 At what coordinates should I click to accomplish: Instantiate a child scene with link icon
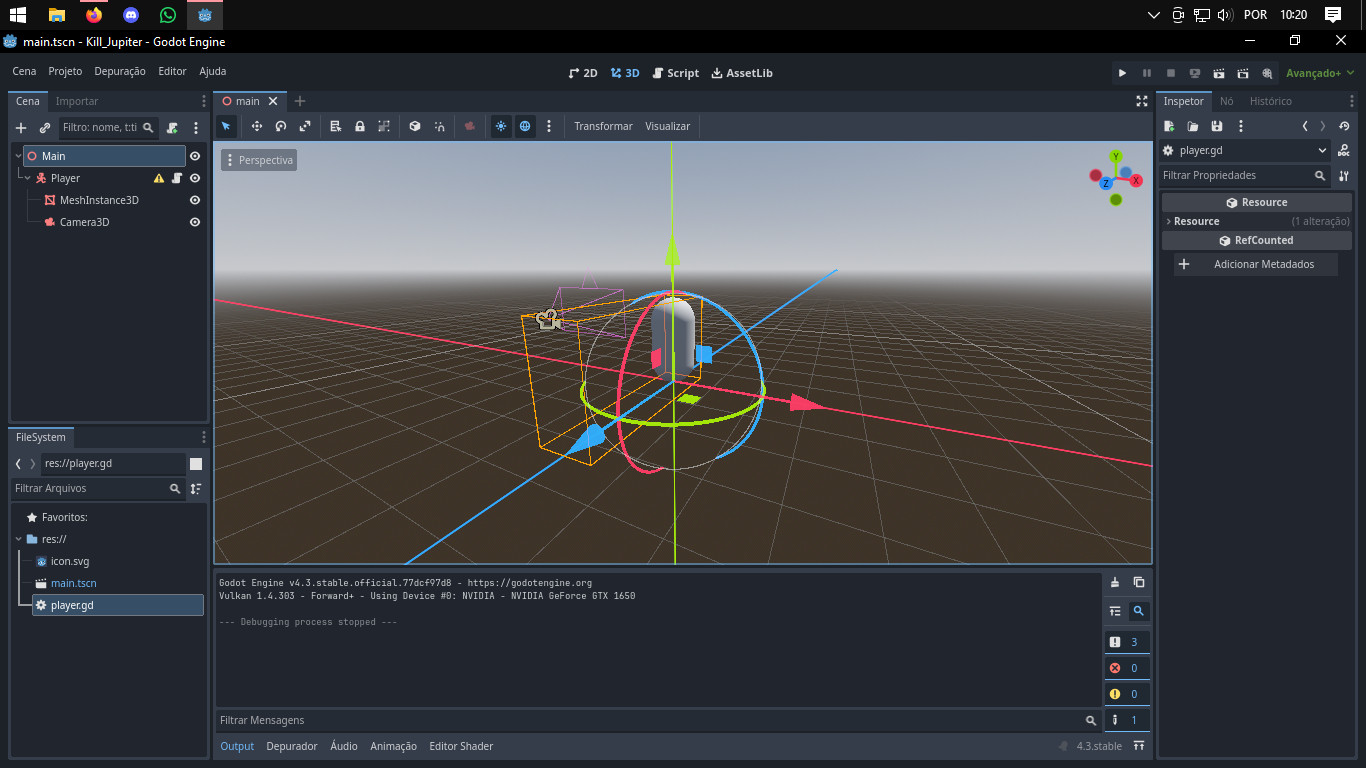pyautogui.click(x=44, y=128)
